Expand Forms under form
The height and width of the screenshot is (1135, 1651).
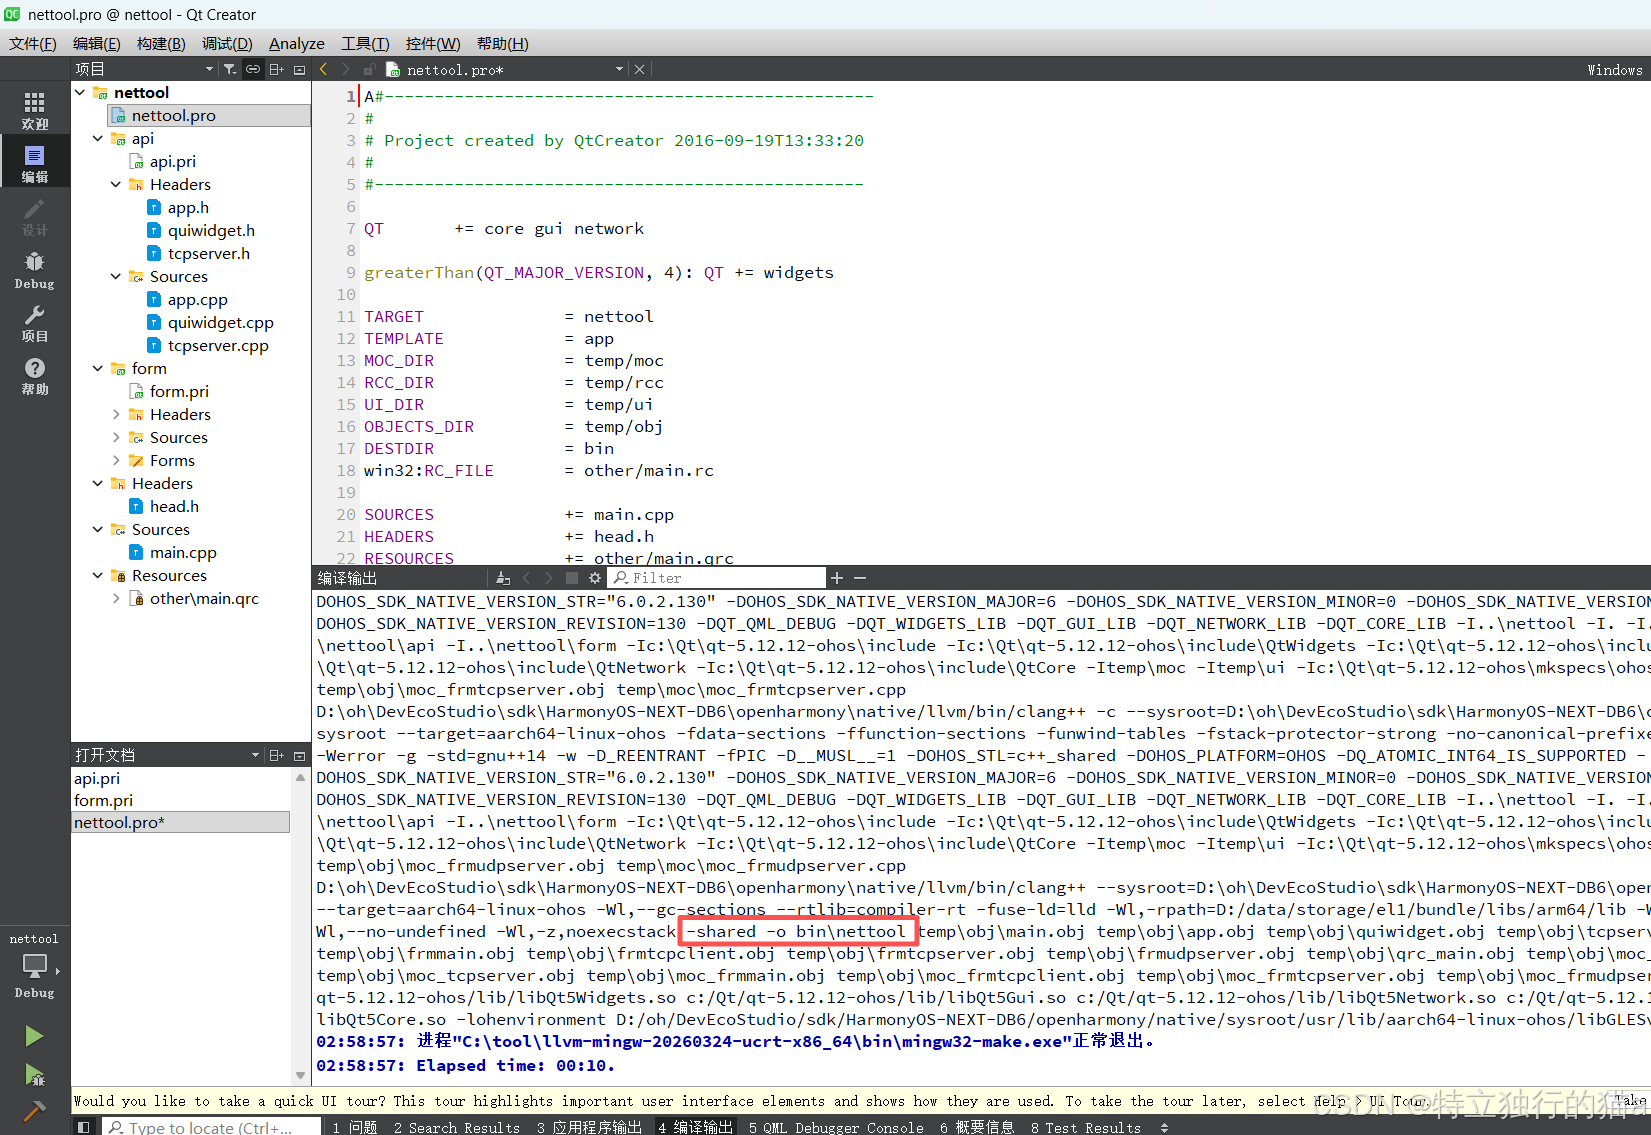(116, 460)
